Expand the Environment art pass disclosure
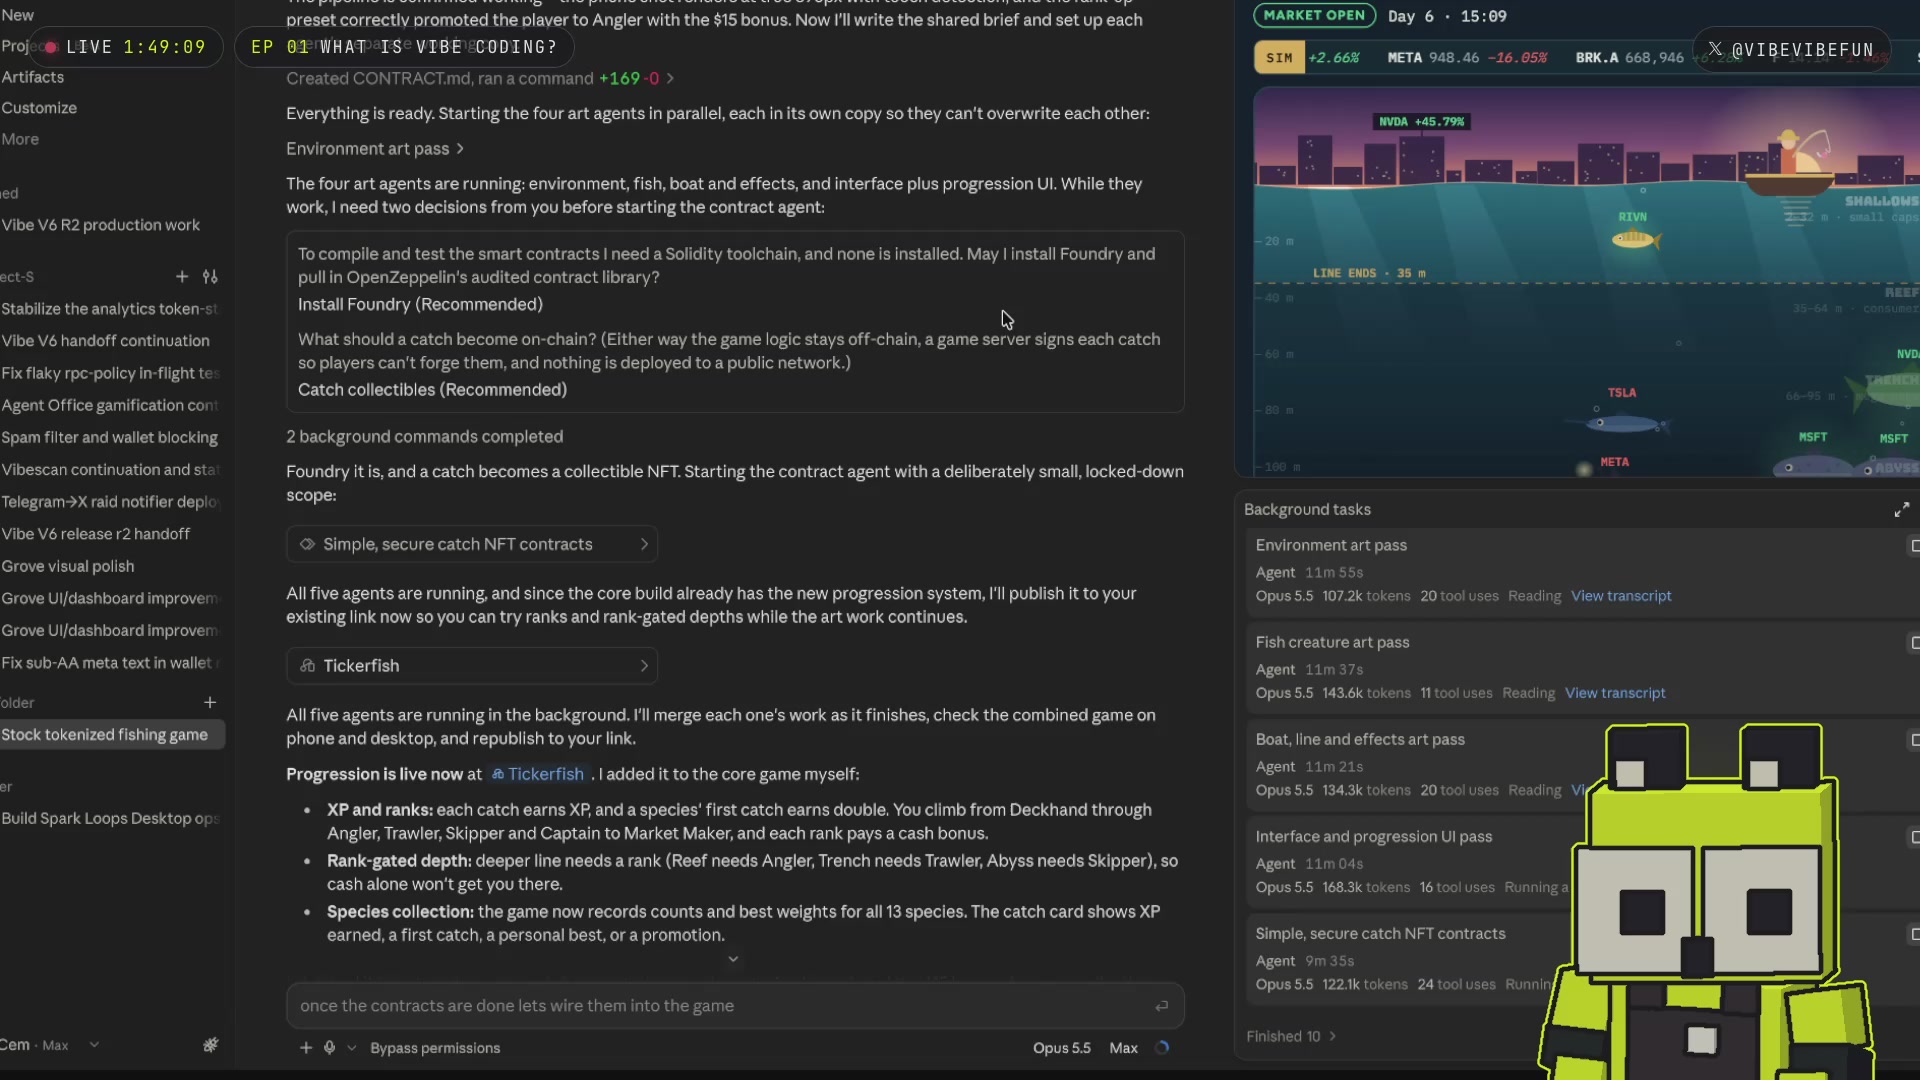Viewport: 1920px width, 1080px height. [x=375, y=149]
